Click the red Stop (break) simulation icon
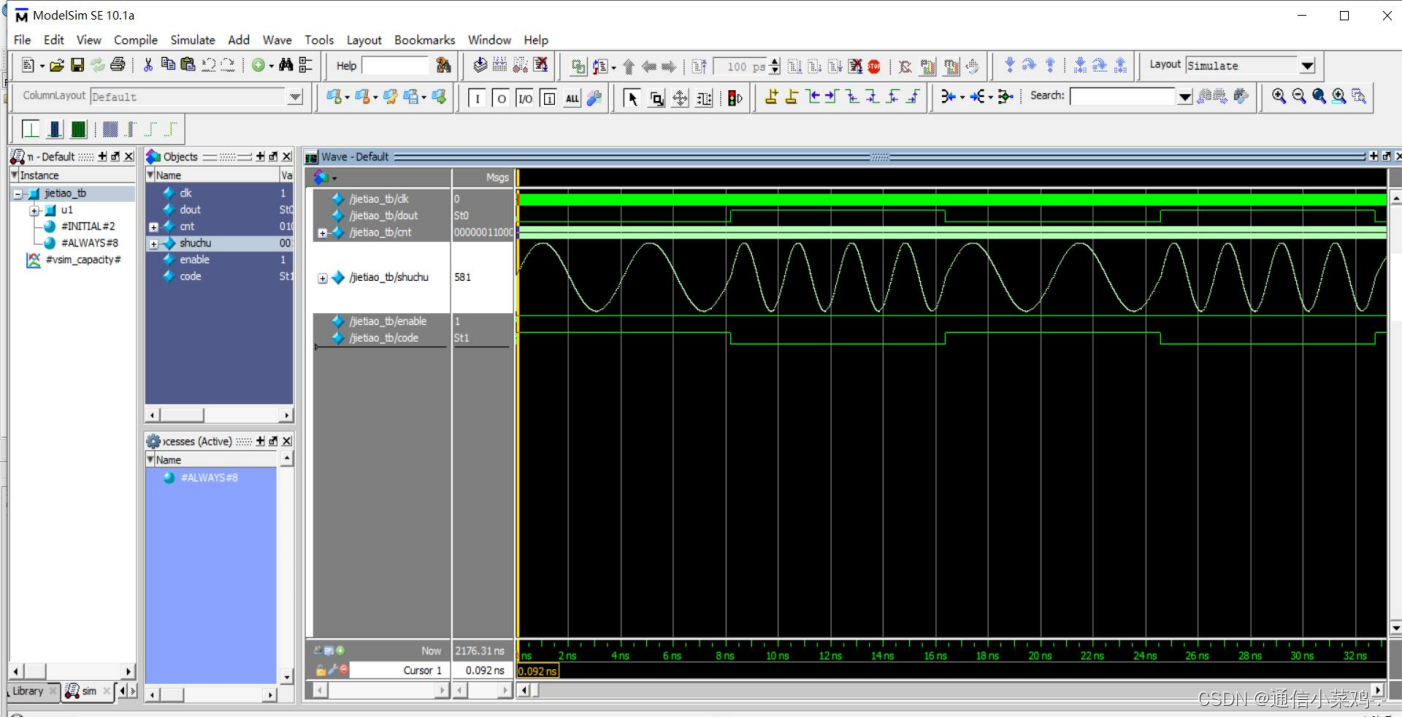 pos(874,67)
